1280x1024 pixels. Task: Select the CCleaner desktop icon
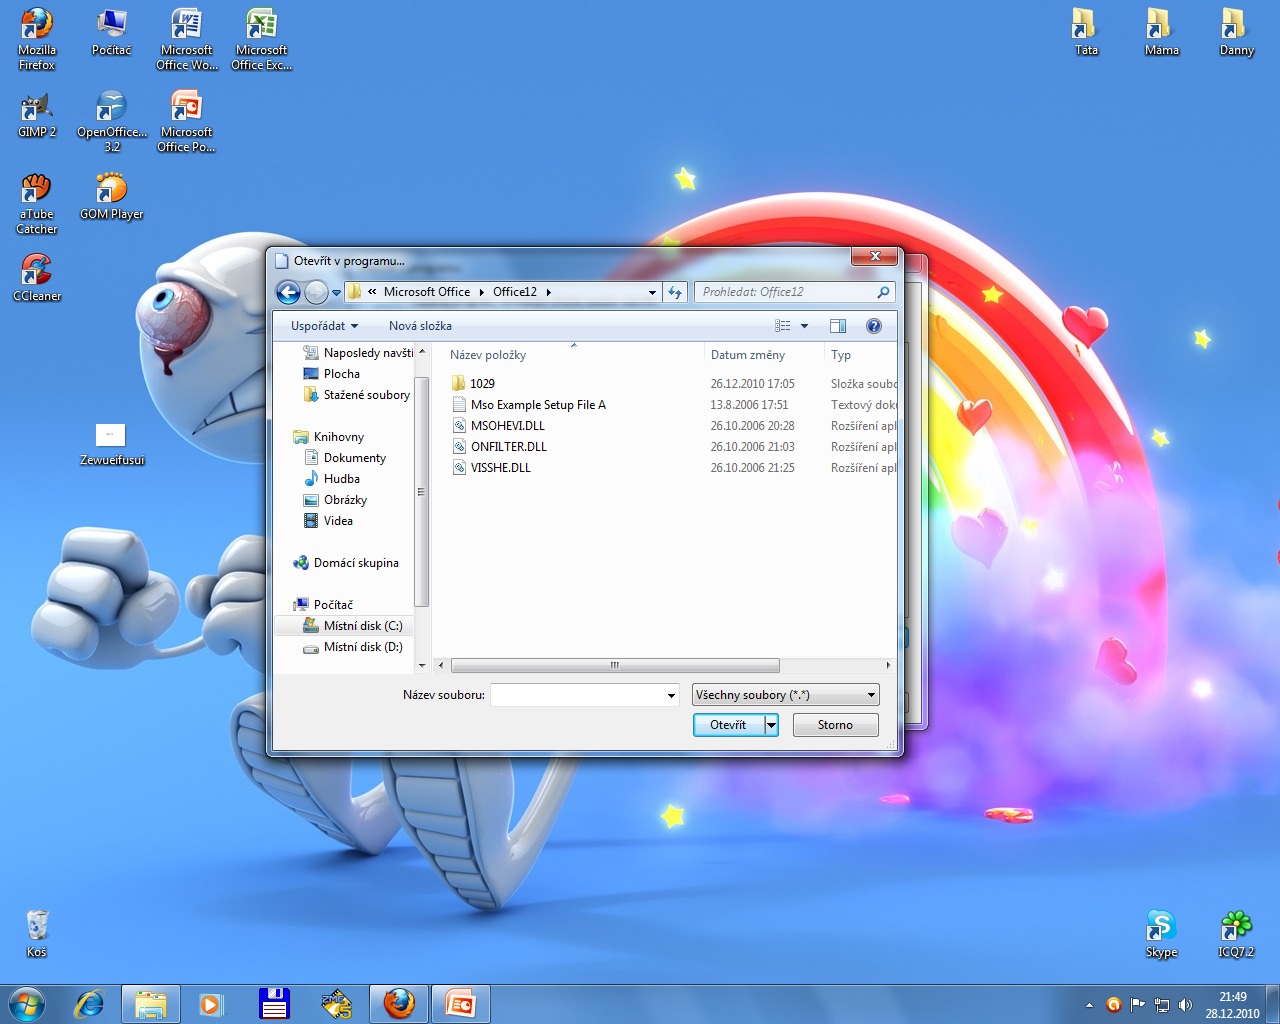pyautogui.click(x=37, y=277)
